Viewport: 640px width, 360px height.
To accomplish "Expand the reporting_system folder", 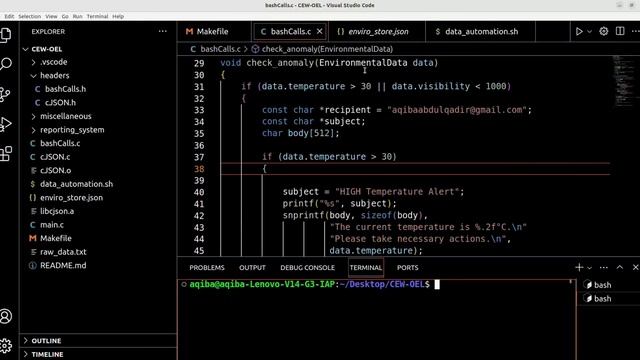I will [98, 130].
